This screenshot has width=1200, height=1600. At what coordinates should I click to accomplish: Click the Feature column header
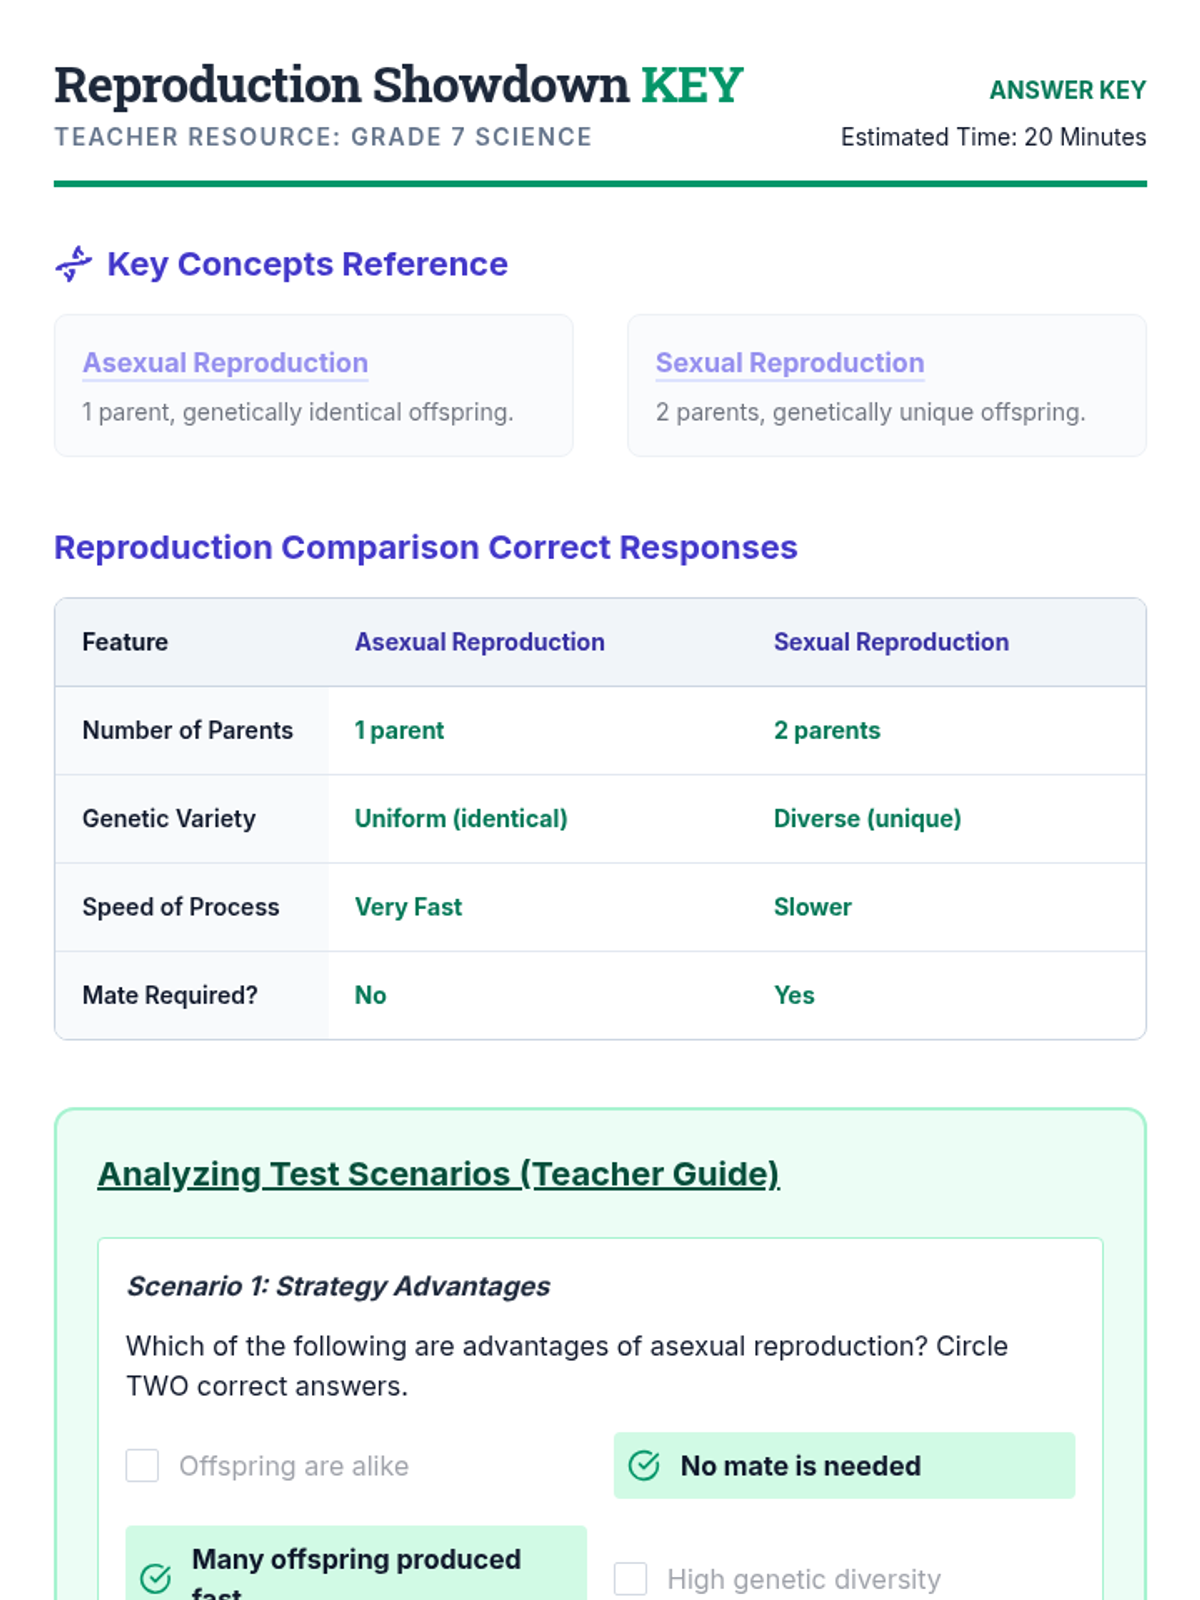(125, 642)
